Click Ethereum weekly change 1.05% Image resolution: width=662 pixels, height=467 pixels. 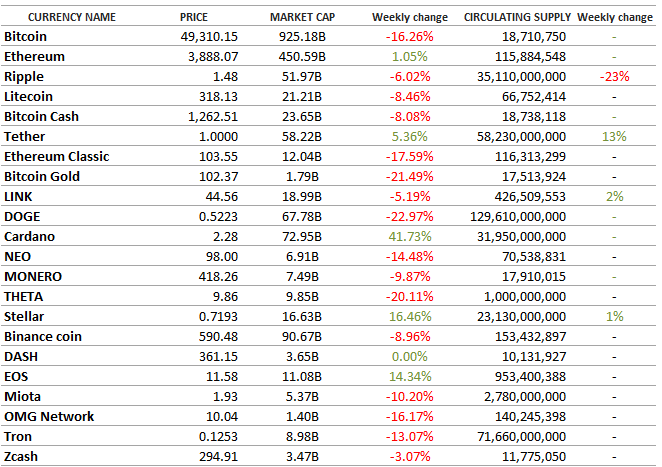410,57
